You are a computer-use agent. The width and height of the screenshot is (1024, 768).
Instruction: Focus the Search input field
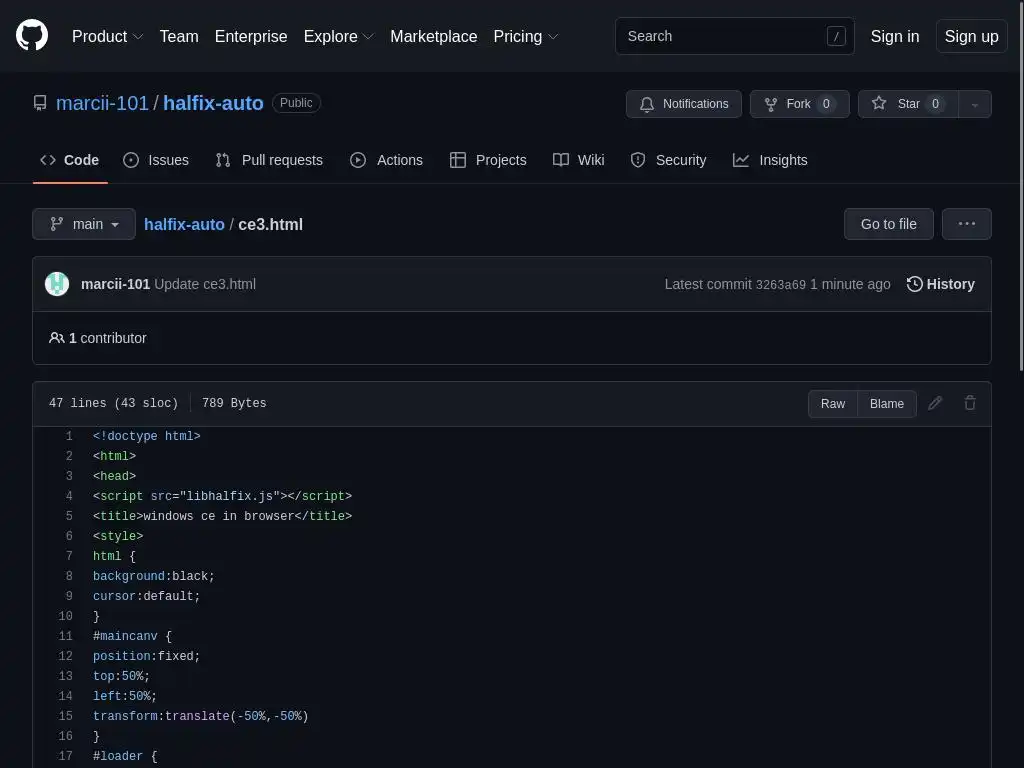coord(735,36)
